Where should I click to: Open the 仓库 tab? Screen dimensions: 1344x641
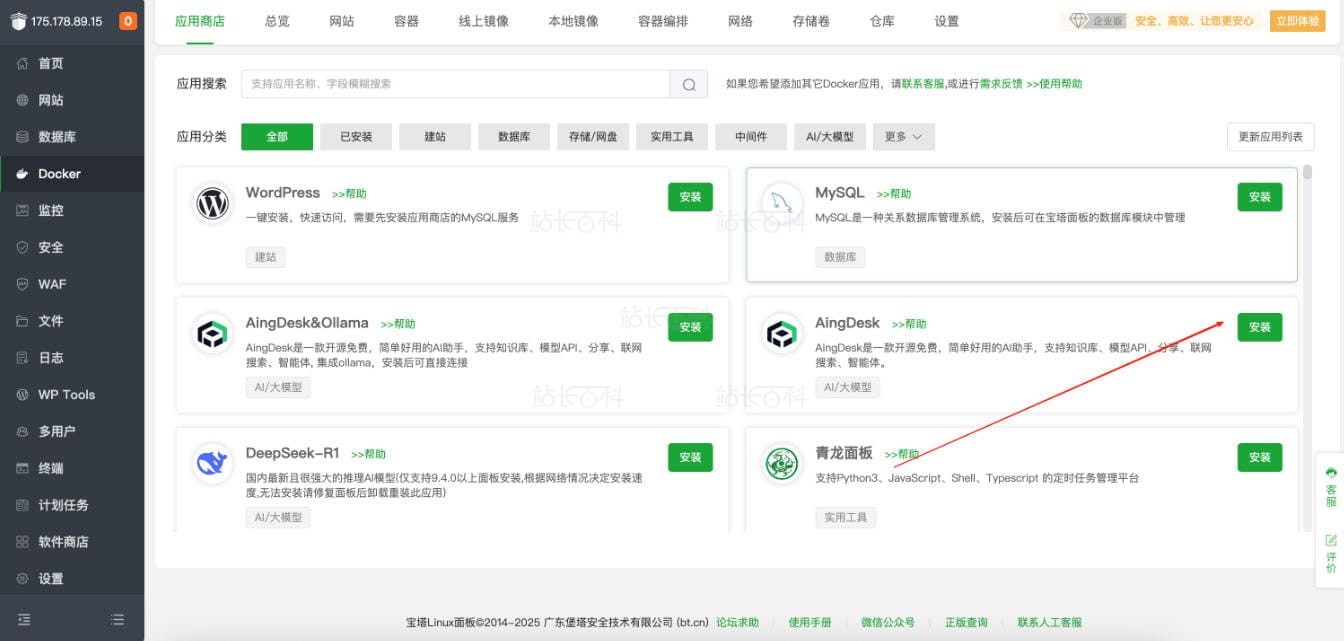pos(882,21)
